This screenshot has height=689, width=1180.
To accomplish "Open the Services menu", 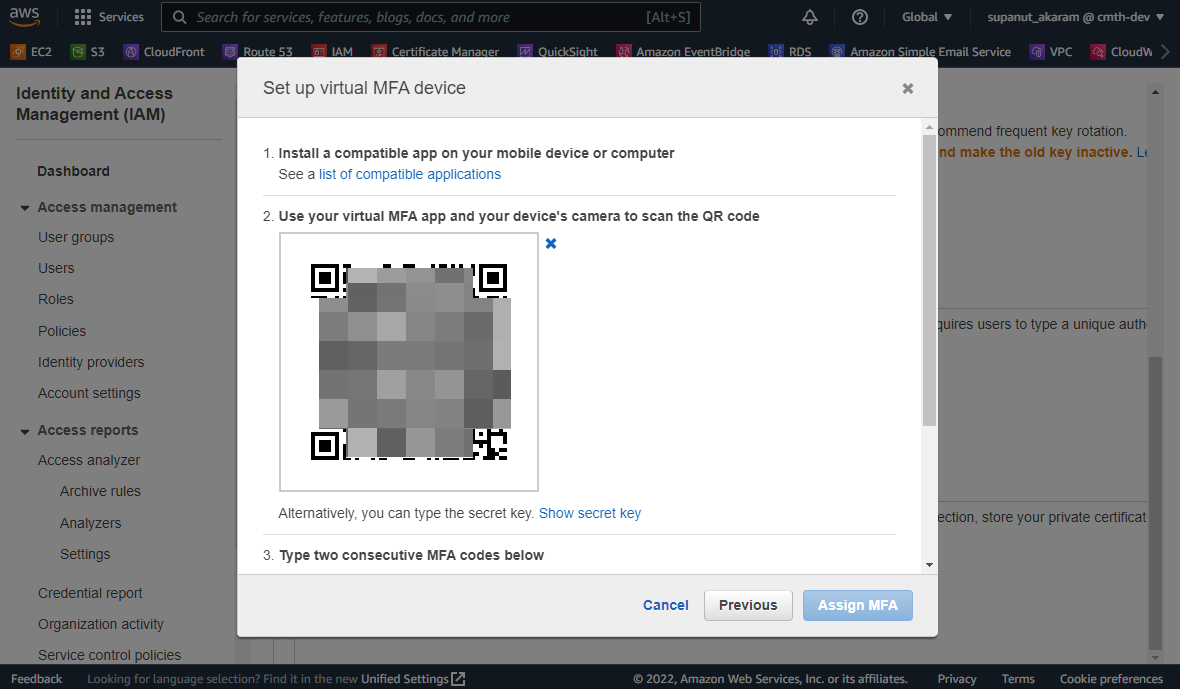I will (108, 16).
